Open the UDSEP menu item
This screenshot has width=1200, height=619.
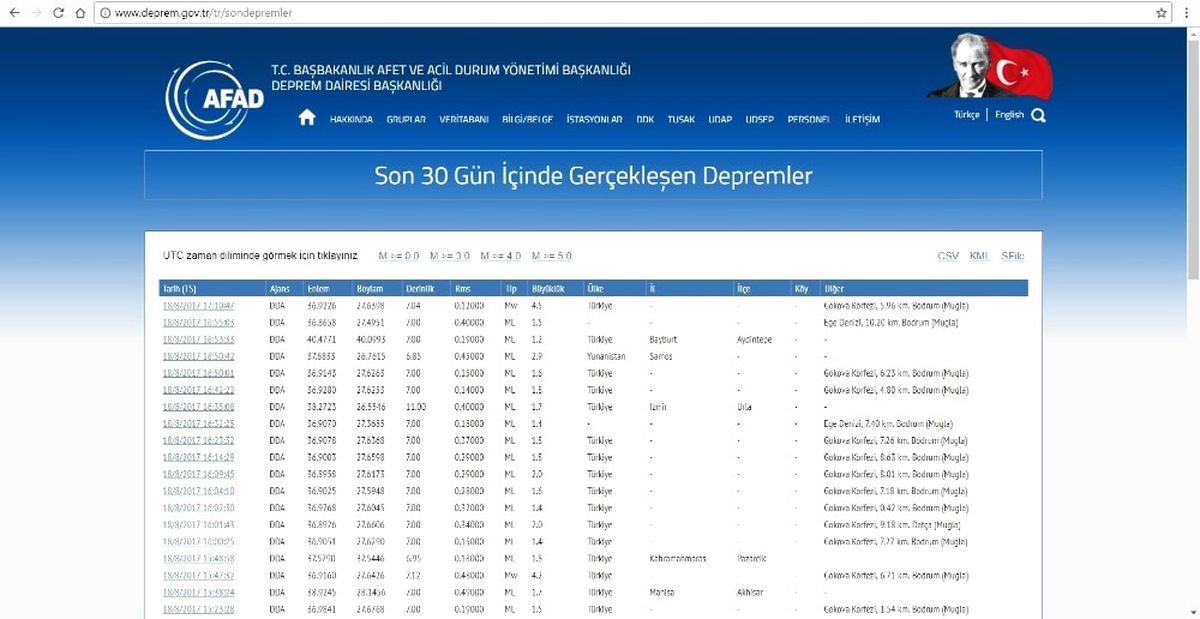pos(759,120)
